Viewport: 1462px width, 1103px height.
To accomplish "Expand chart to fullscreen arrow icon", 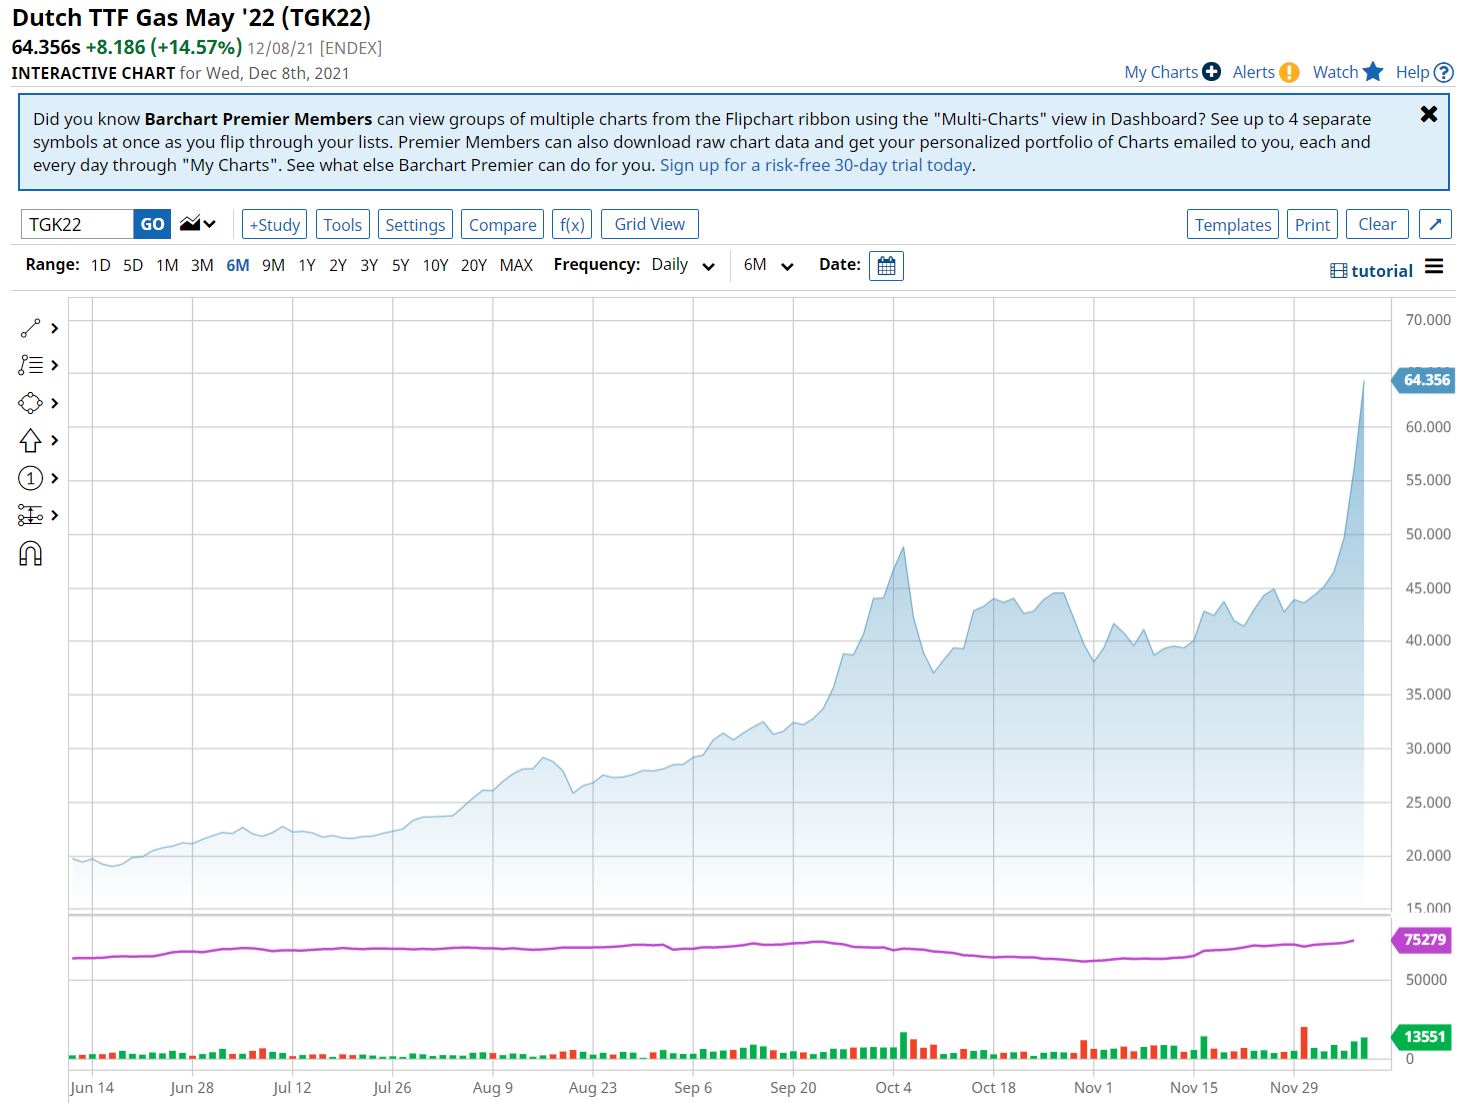I will click(1435, 224).
